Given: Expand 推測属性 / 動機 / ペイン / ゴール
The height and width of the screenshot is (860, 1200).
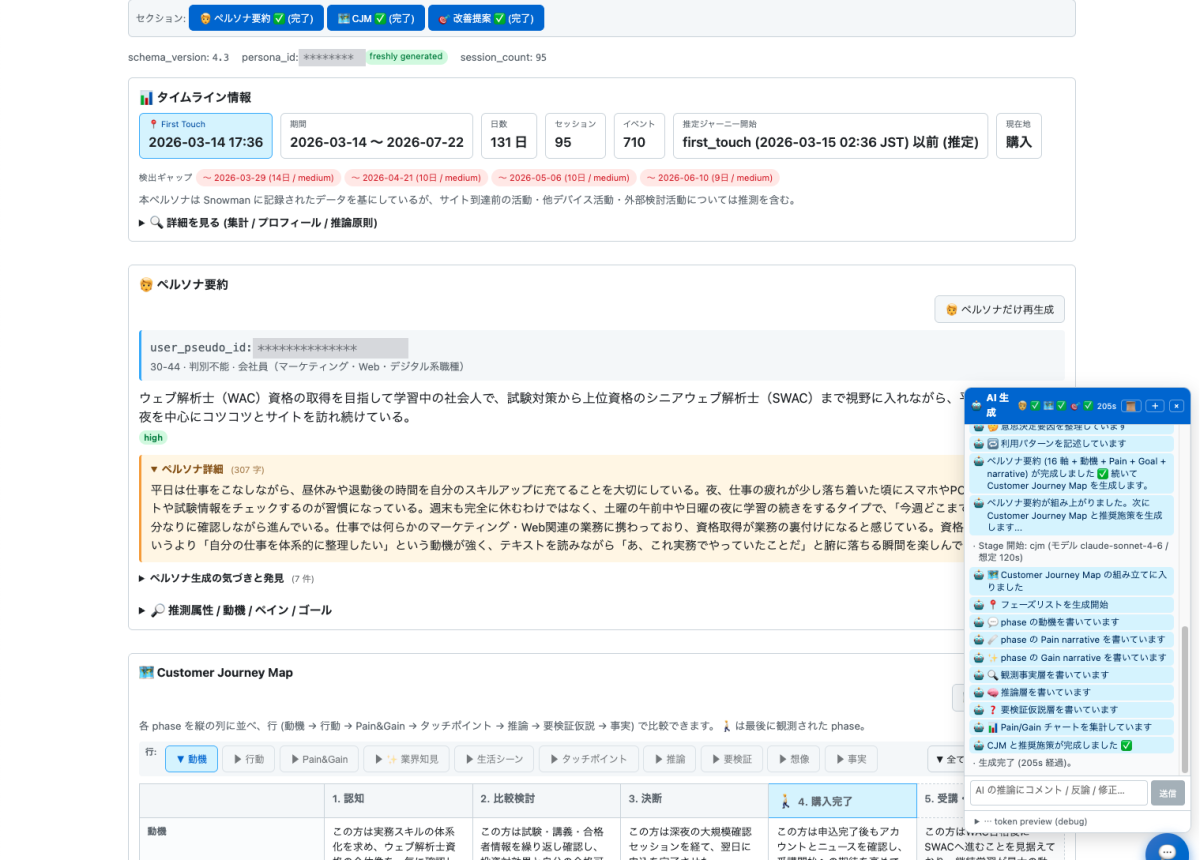Looking at the screenshot, I should coord(235,610).
